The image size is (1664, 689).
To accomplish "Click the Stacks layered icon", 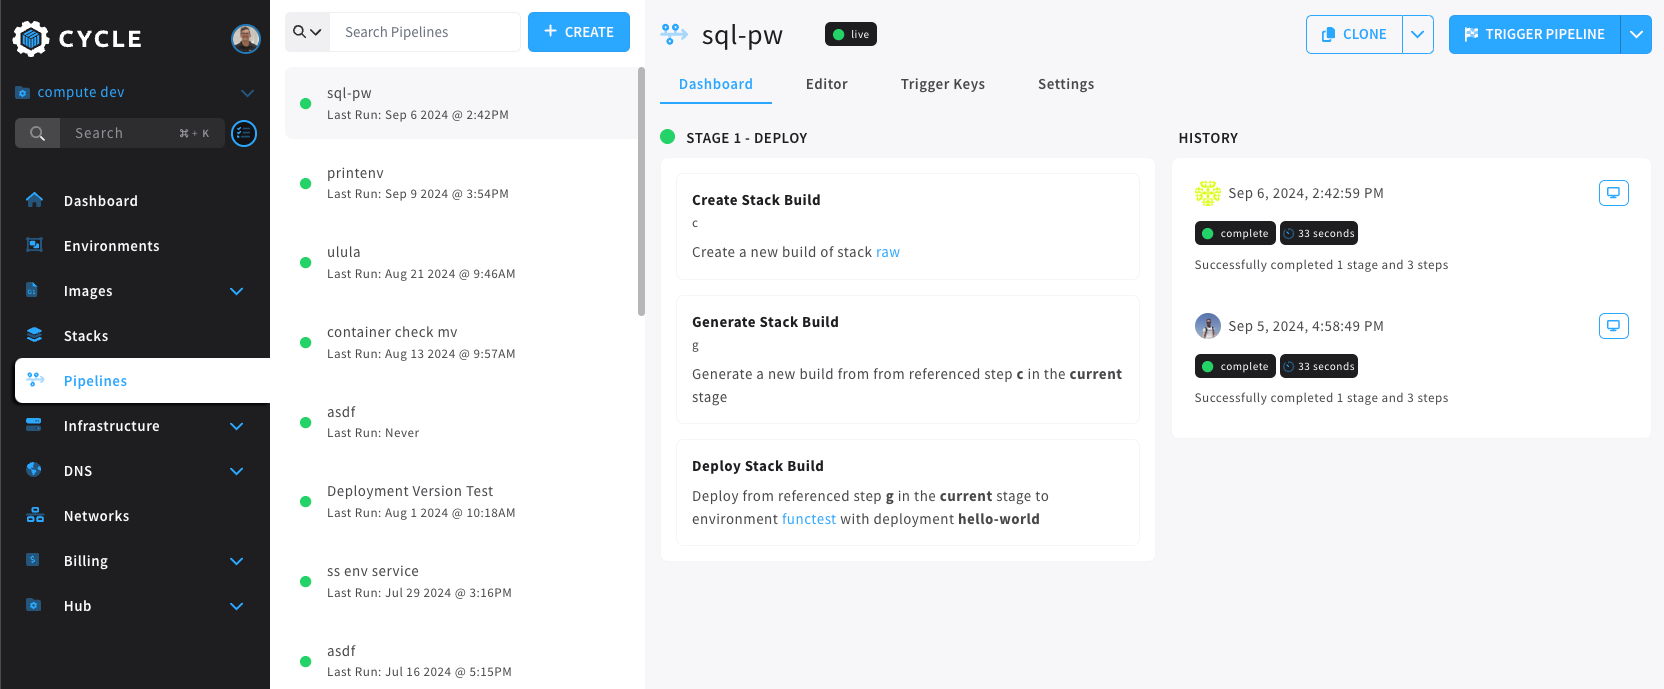I will tap(34, 335).
